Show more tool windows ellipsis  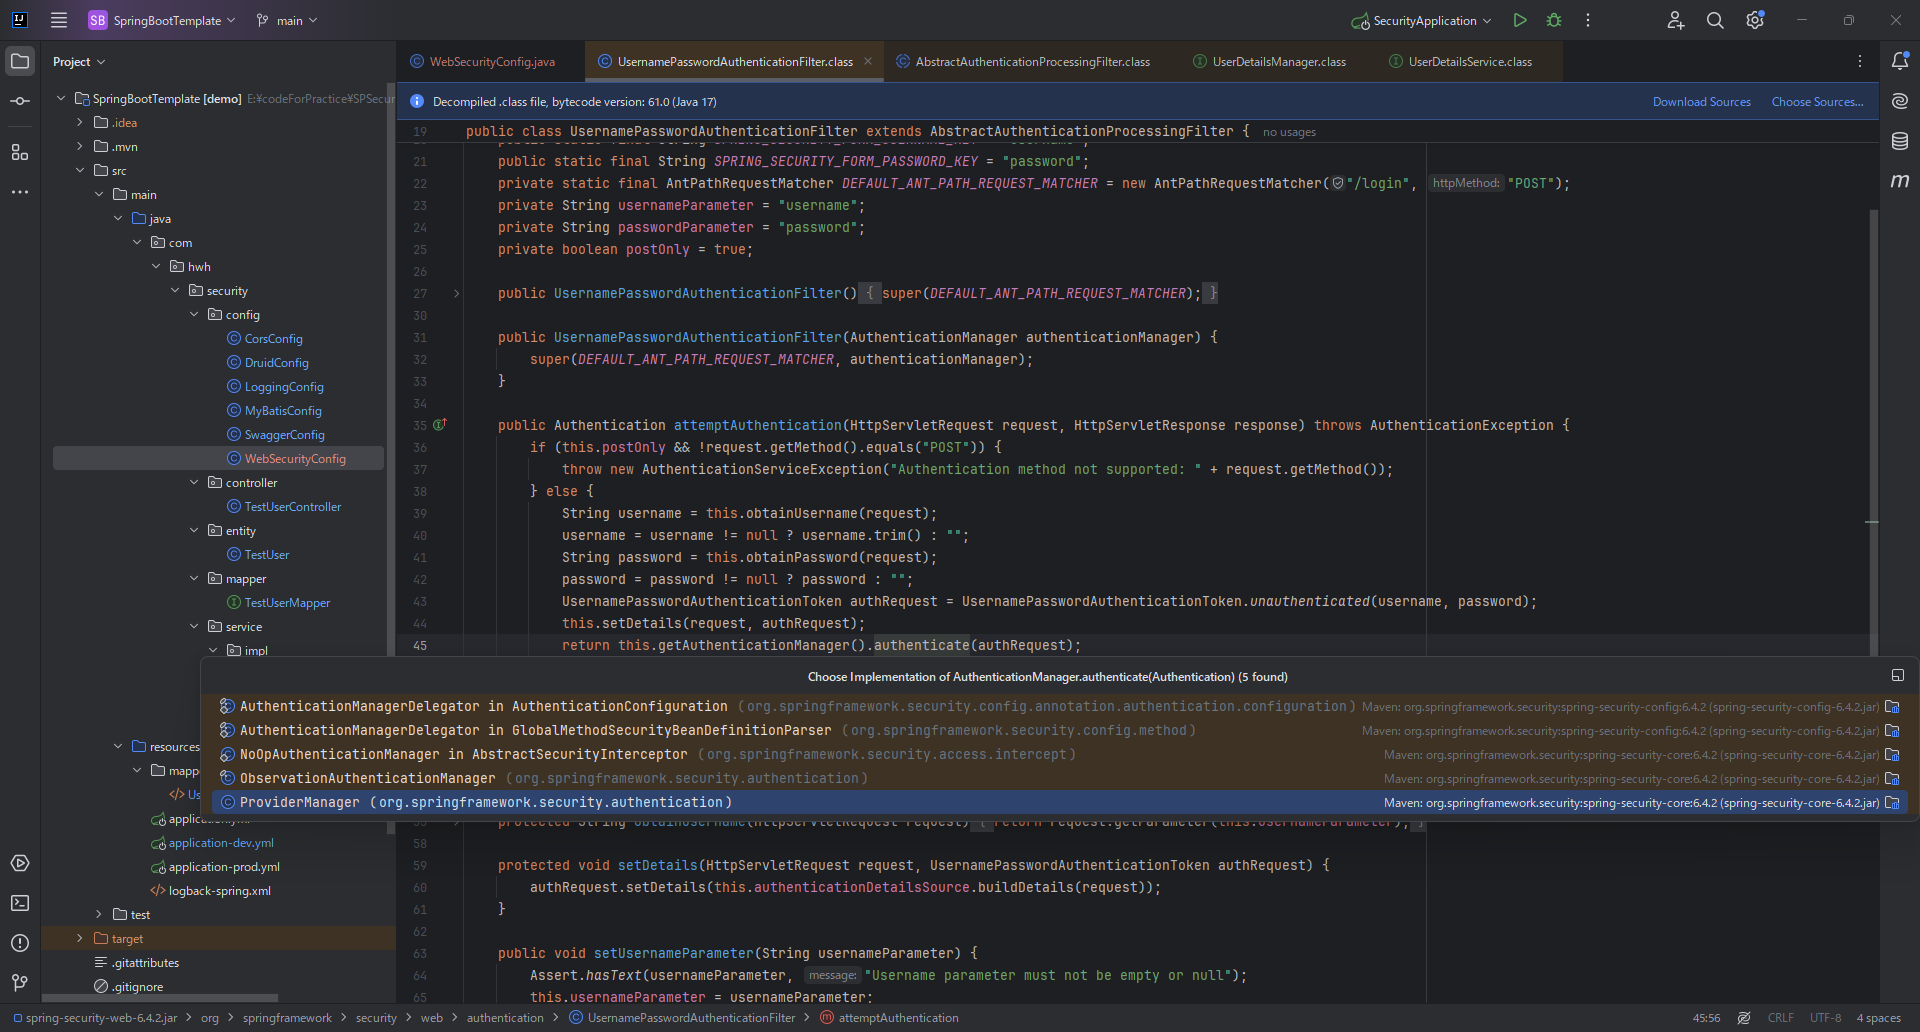[x=20, y=192]
